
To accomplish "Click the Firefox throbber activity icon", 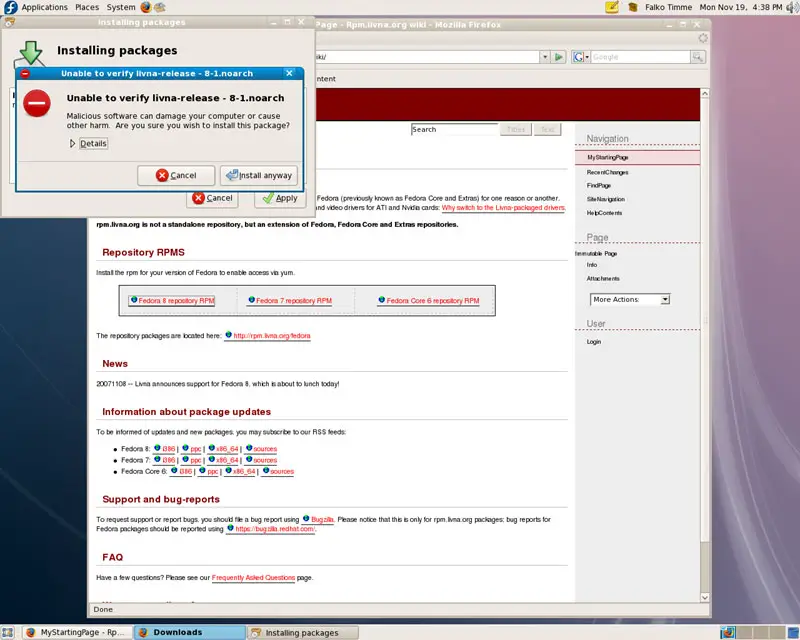I will click(x=703, y=38).
